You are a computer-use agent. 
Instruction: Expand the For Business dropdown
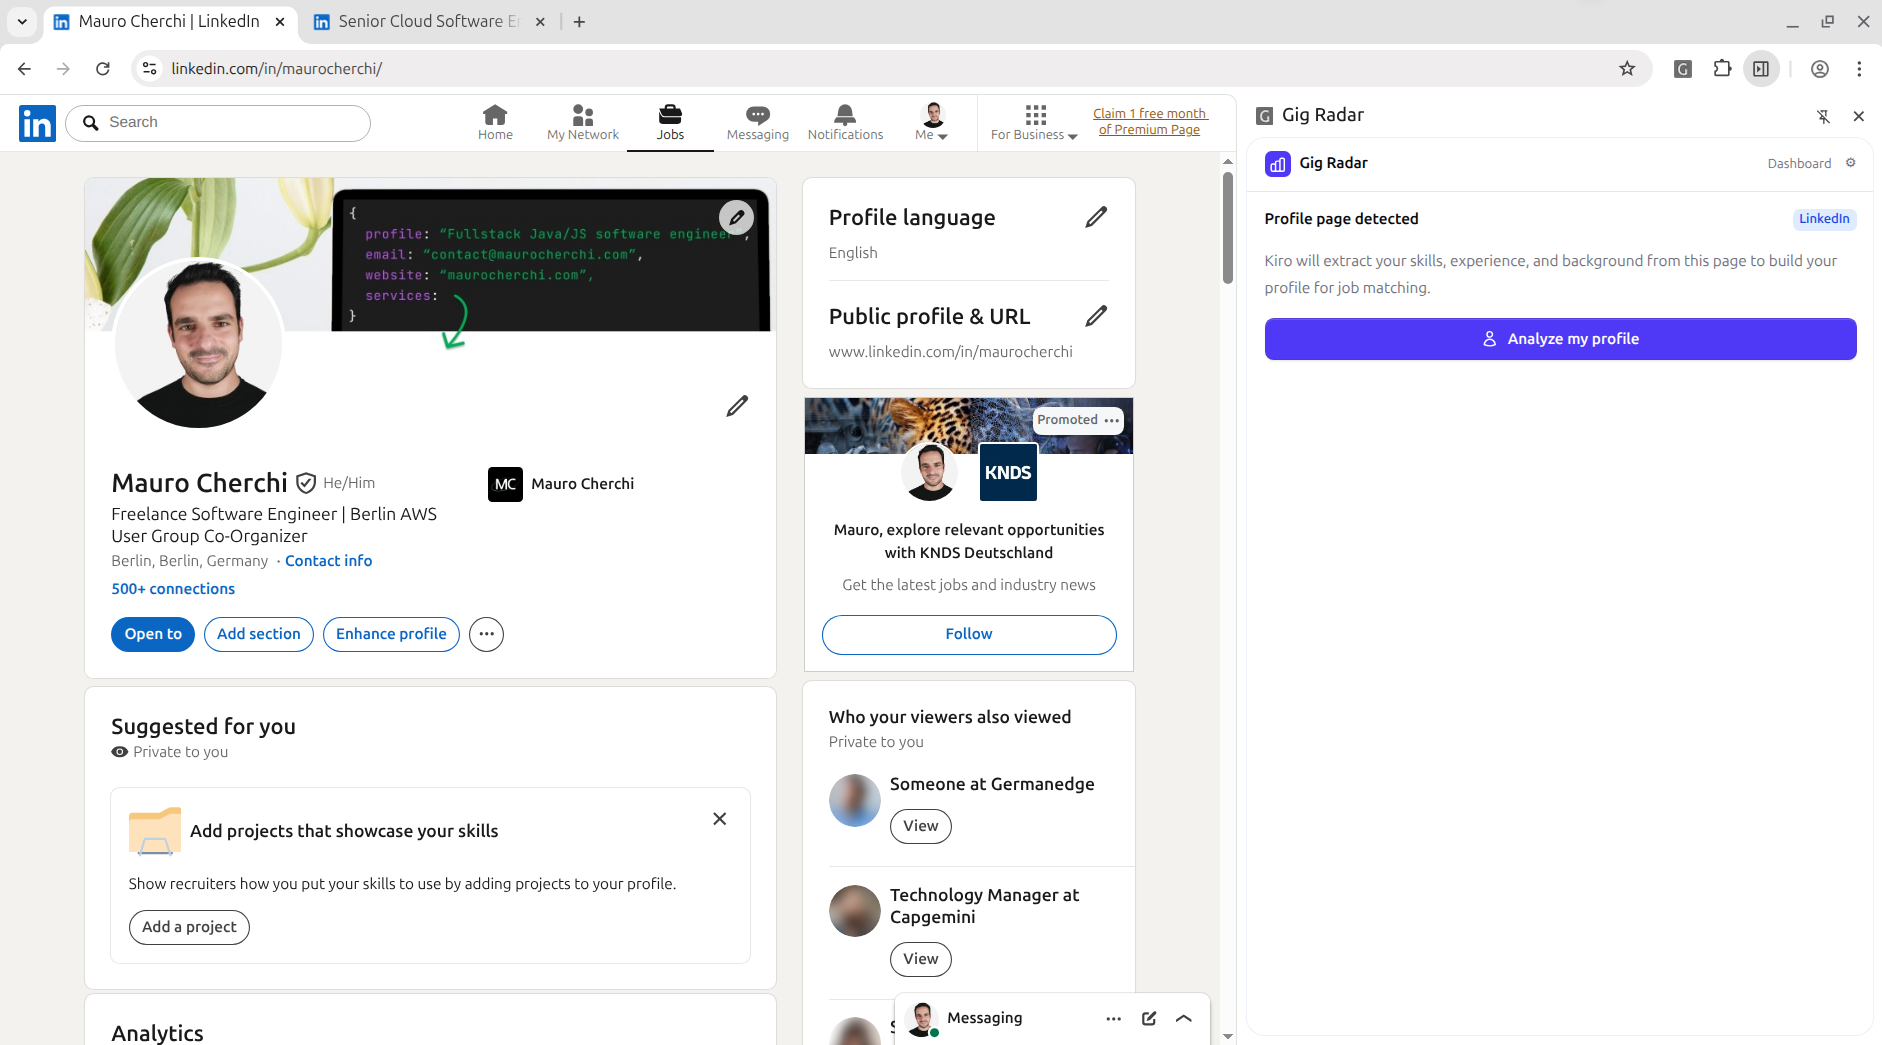pyautogui.click(x=1034, y=123)
